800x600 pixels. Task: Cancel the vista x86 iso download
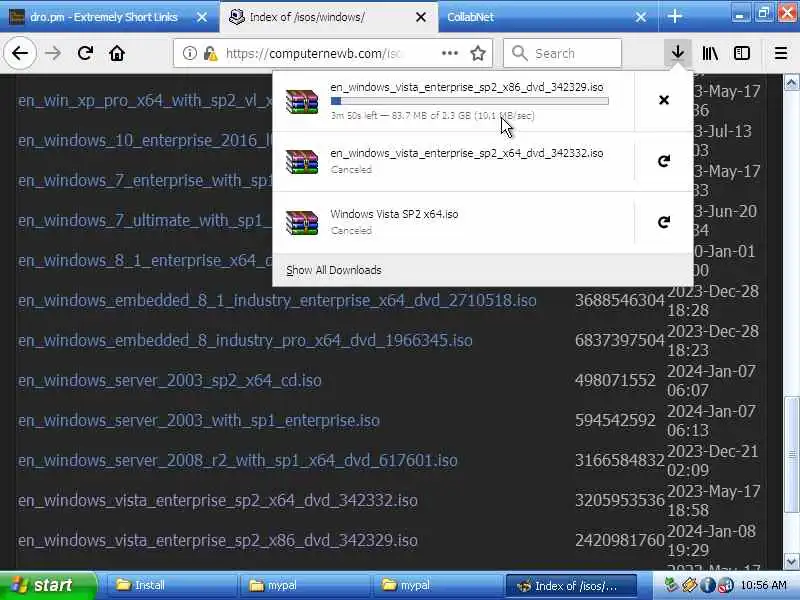(664, 100)
